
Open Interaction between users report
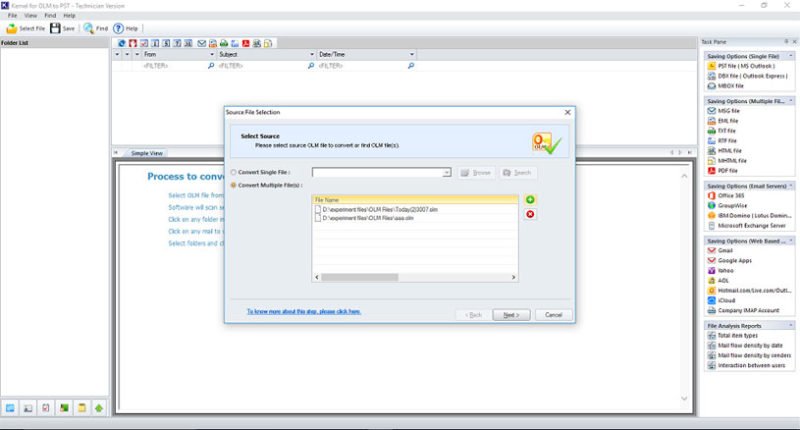(x=746, y=365)
